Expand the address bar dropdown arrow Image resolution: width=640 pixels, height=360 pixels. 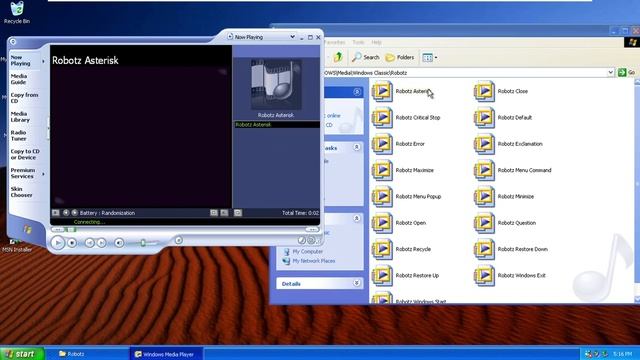610,73
